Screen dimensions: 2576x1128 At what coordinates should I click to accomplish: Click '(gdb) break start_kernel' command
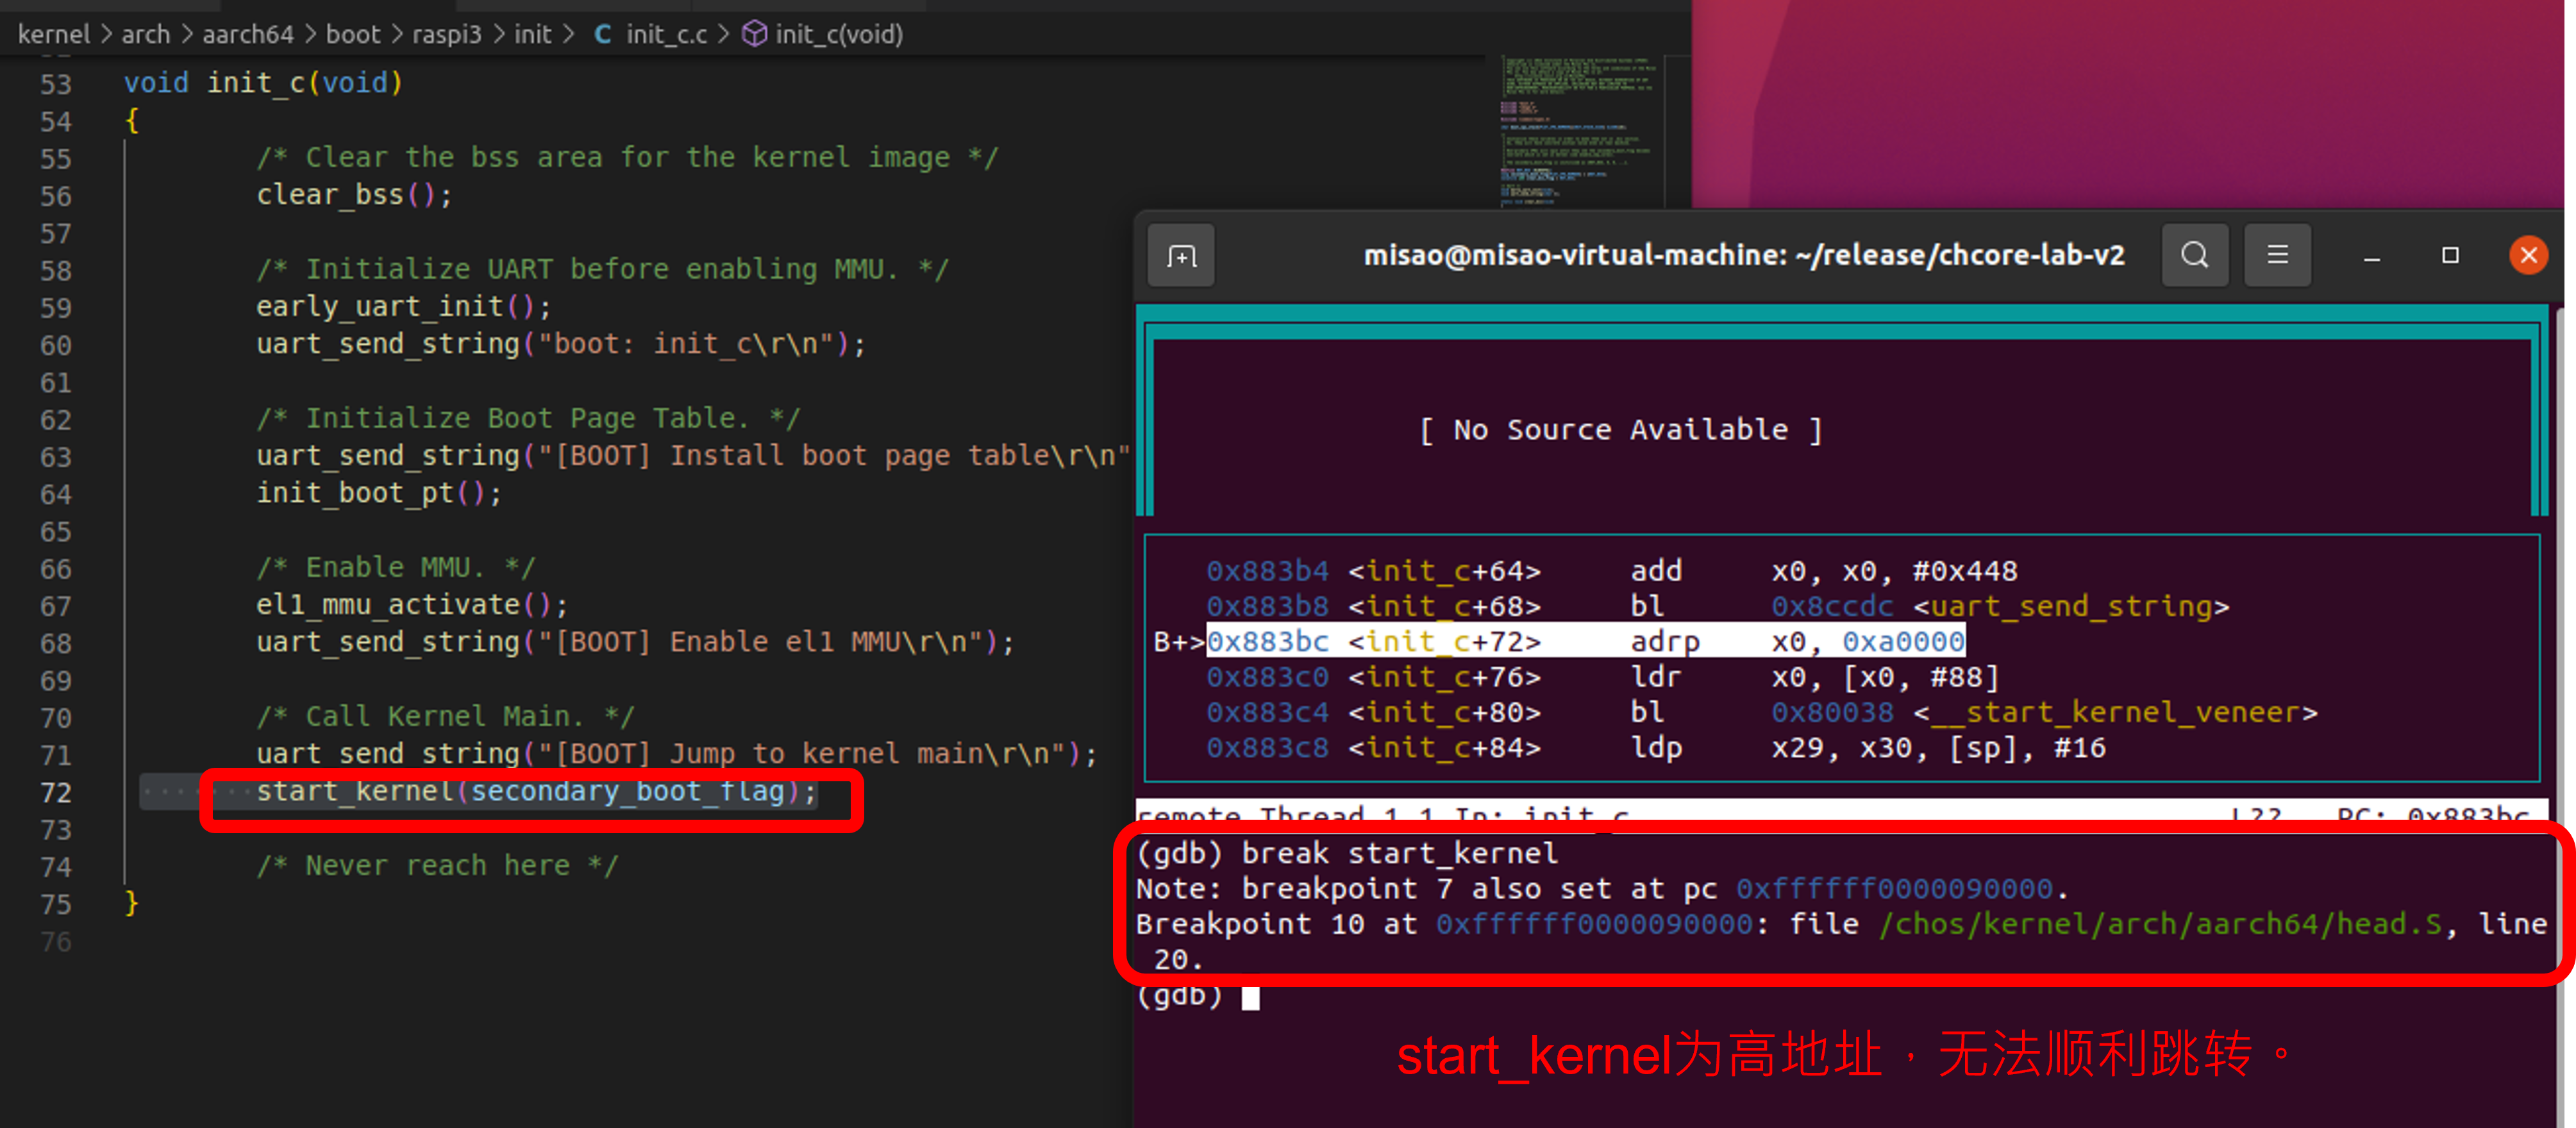1347,853
